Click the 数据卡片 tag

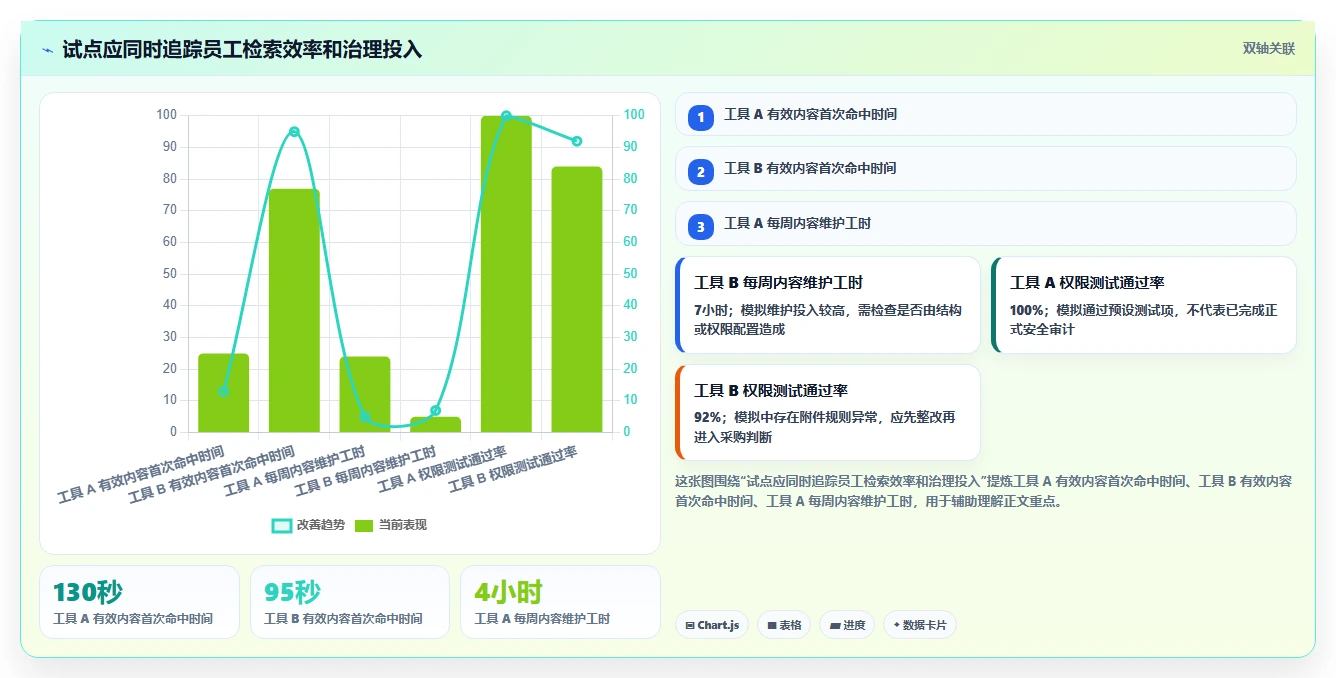point(920,625)
